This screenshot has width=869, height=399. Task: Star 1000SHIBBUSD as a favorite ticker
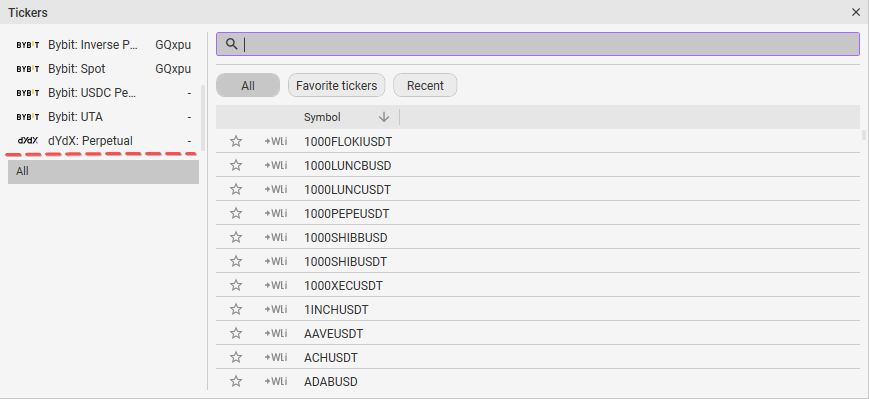(236, 237)
